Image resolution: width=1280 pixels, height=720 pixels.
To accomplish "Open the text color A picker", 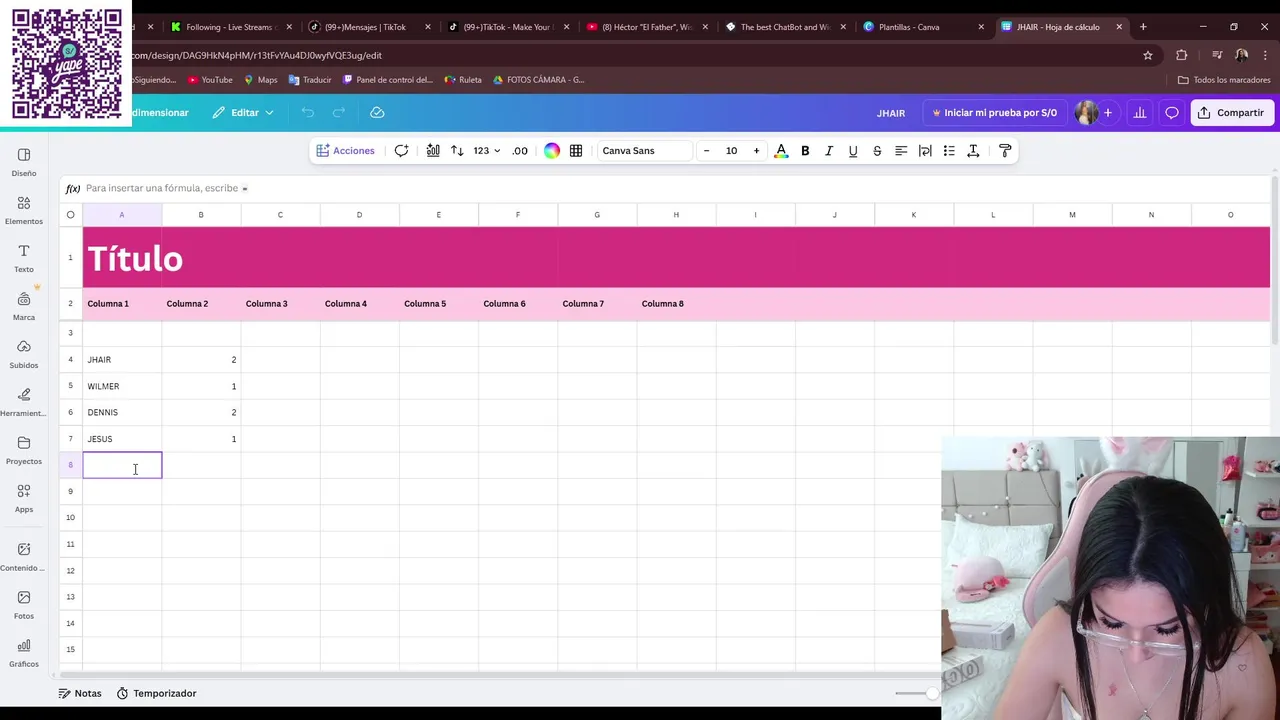I will coord(781,151).
